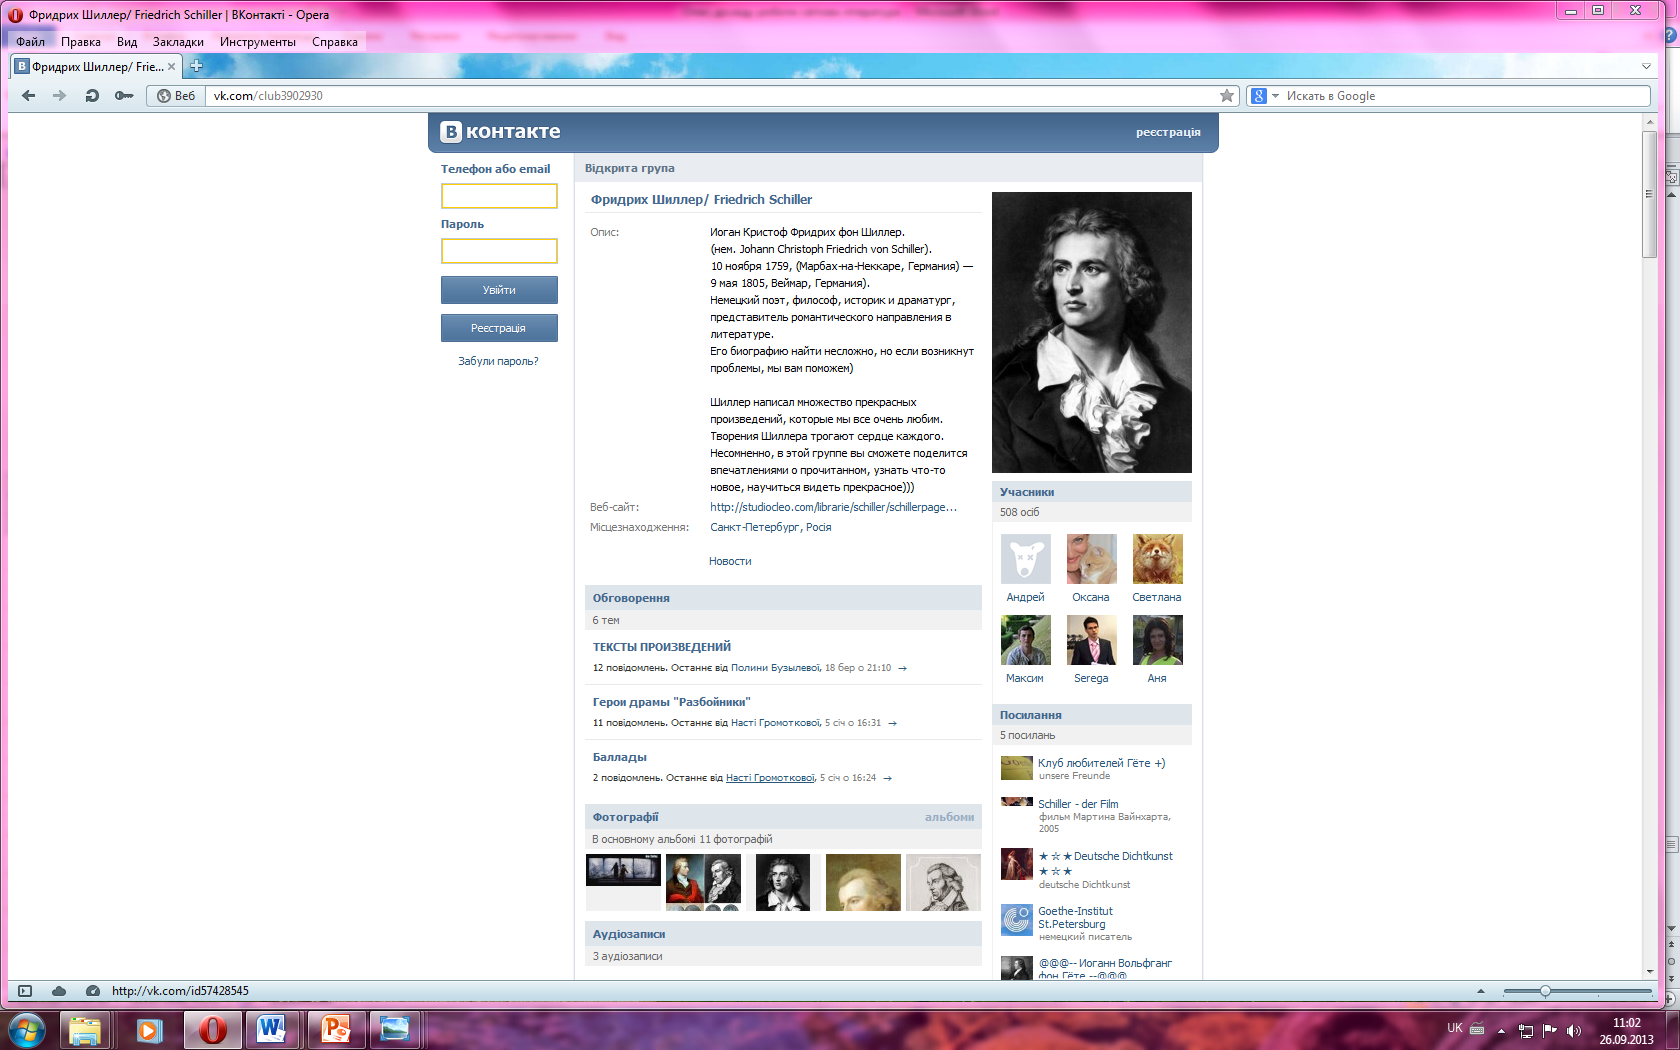Open the last pencil sketch album photo
The image size is (1680, 1050).
943,882
